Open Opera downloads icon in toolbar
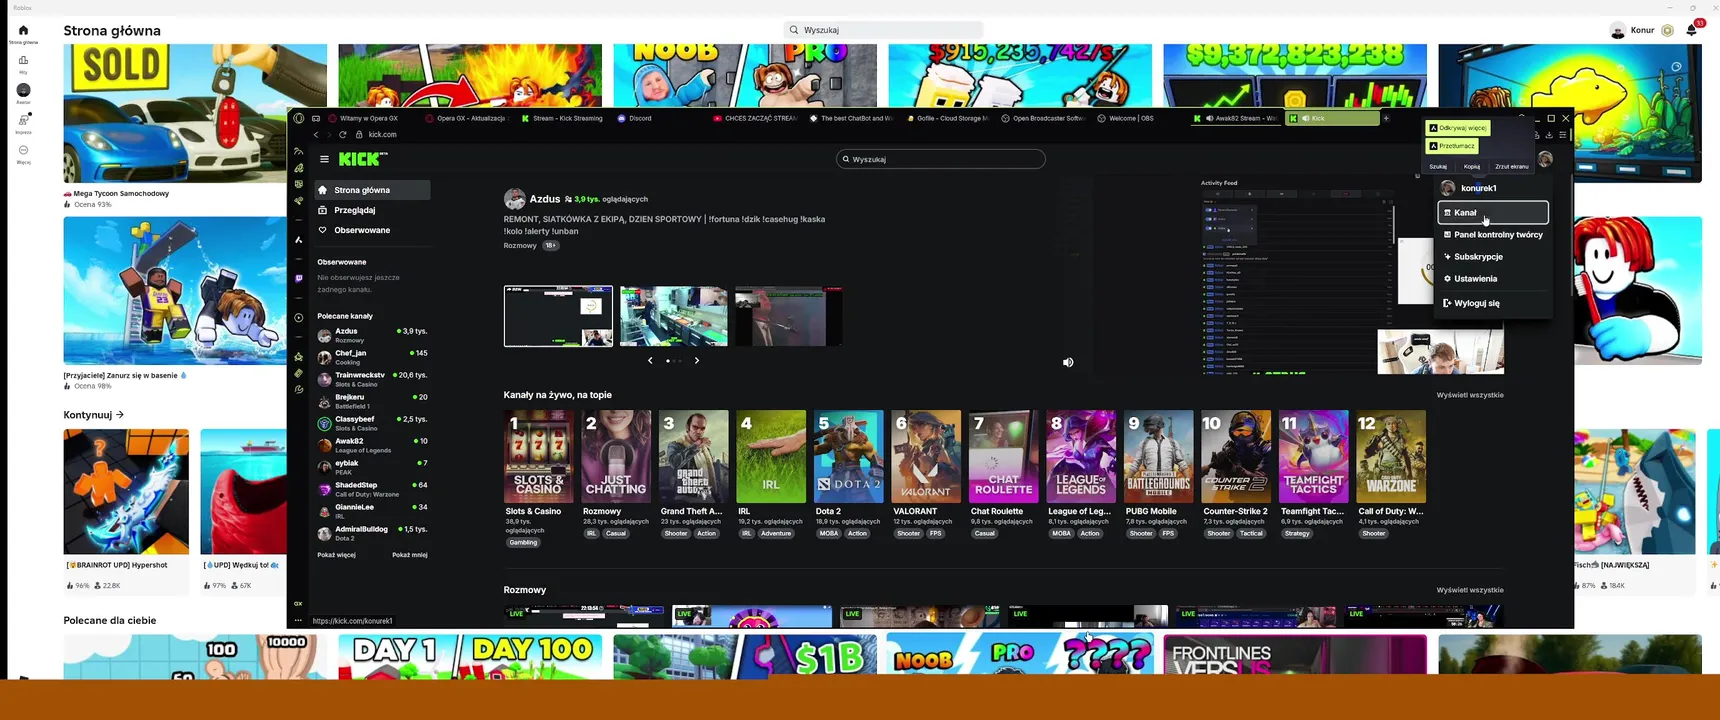 click(x=1549, y=135)
